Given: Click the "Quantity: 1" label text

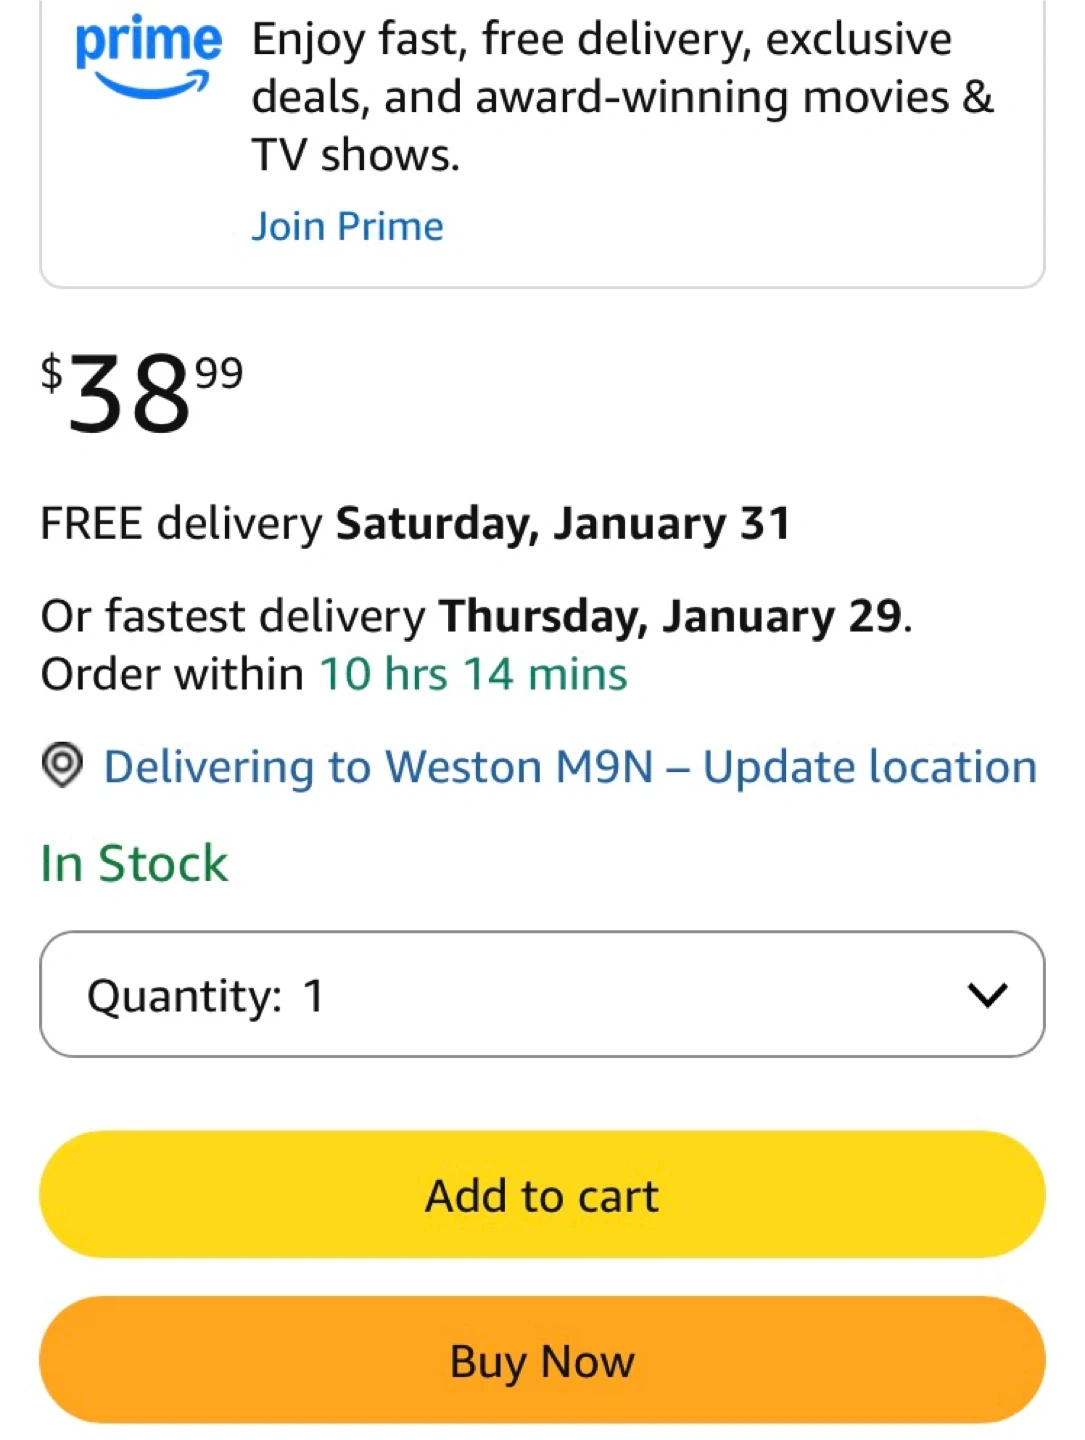Looking at the screenshot, I should pyautogui.click(x=205, y=996).
